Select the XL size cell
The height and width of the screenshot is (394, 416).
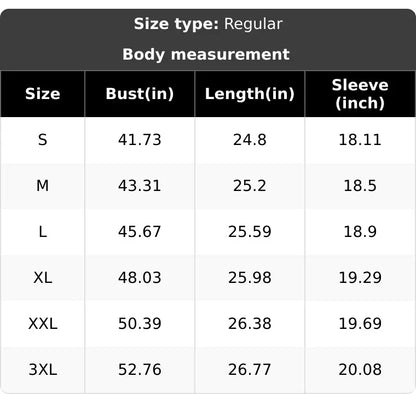pyautogui.click(x=43, y=278)
